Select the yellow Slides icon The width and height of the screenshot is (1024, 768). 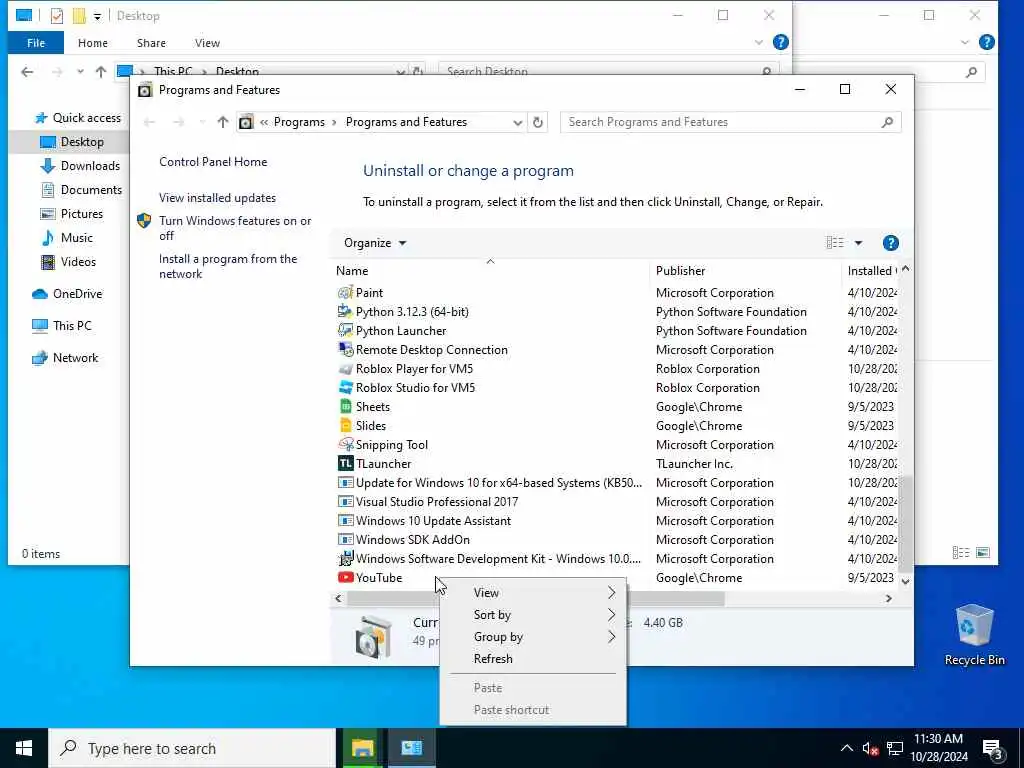click(345, 426)
